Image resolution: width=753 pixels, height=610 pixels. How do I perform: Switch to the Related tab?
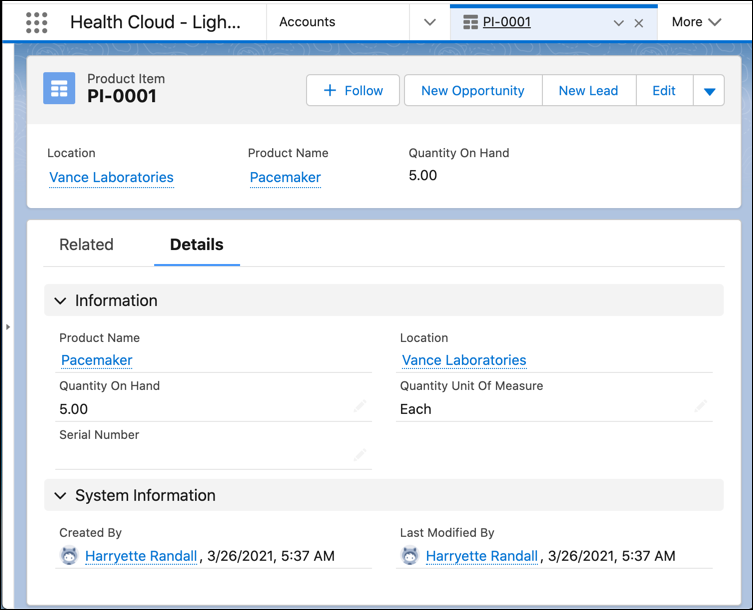86,244
